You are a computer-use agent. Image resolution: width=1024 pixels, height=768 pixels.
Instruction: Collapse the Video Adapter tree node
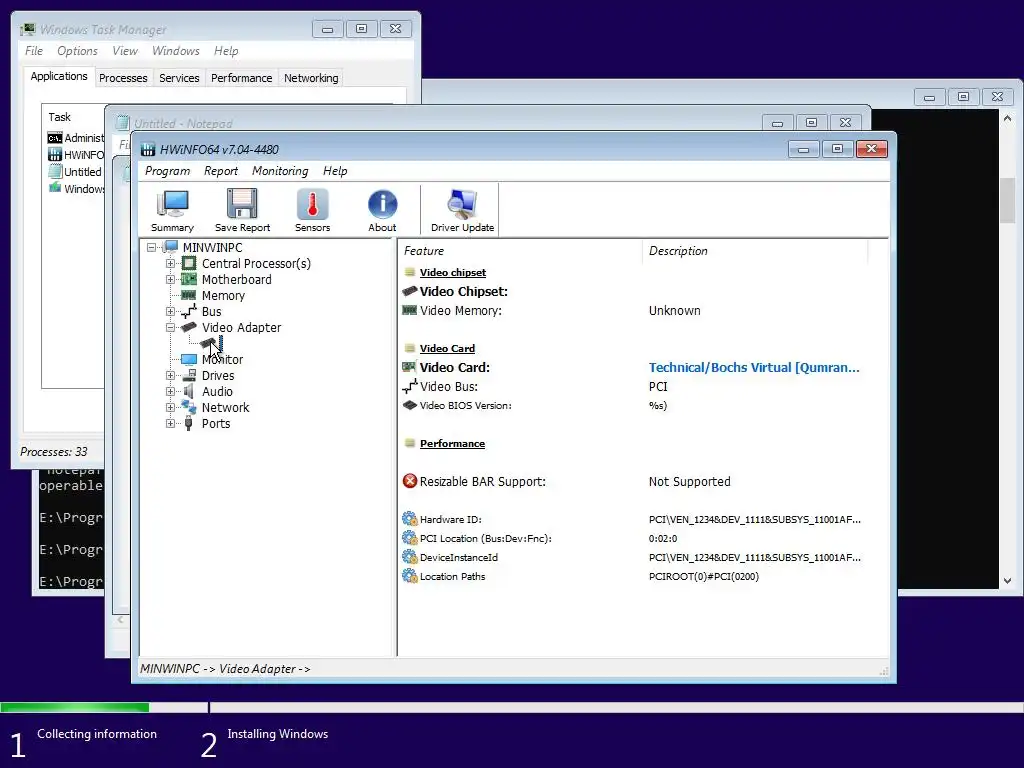(x=170, y=327)
